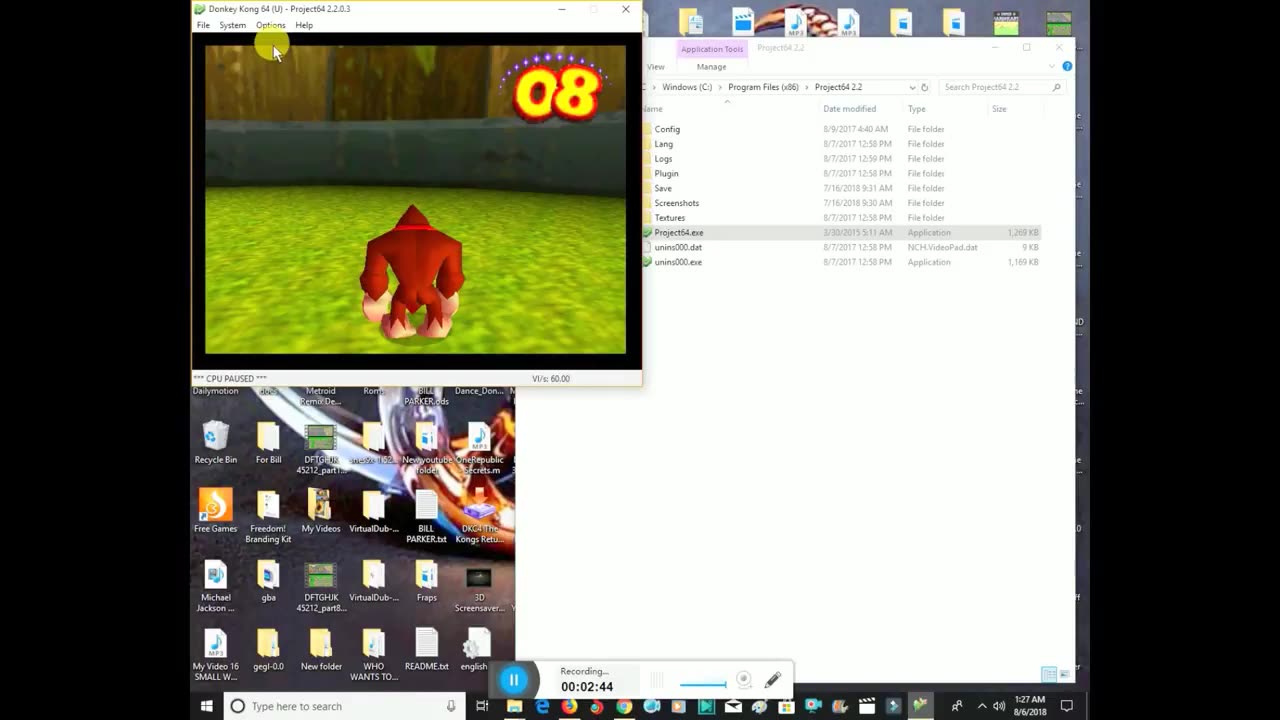Open the taskbar volume control
This screenshot has height=720, width=1280.
tap(999, 706)
